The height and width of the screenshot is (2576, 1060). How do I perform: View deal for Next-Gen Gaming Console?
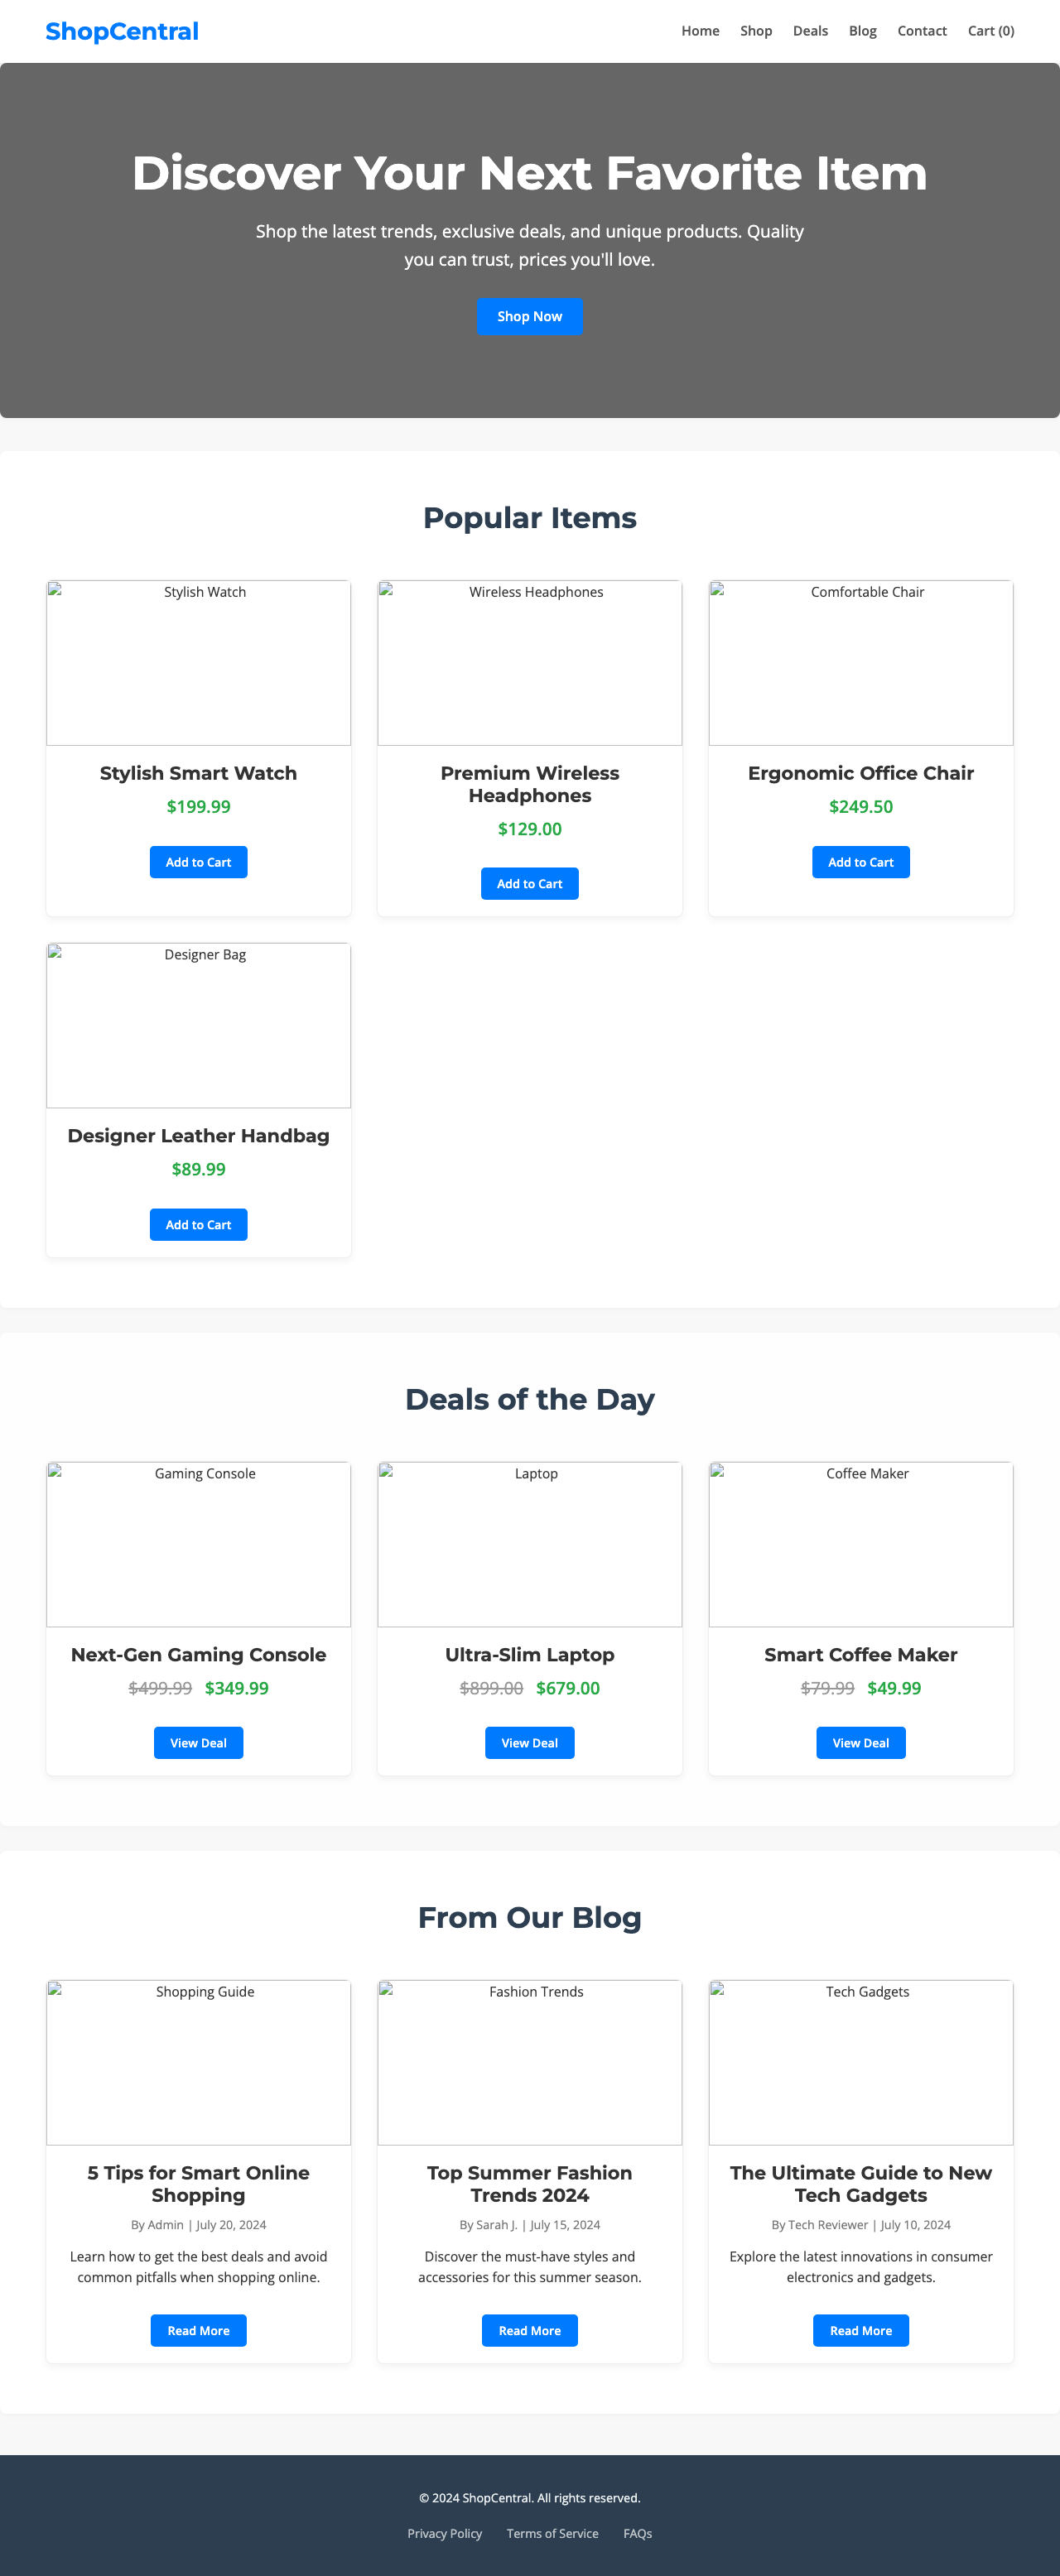point(198,1742)
